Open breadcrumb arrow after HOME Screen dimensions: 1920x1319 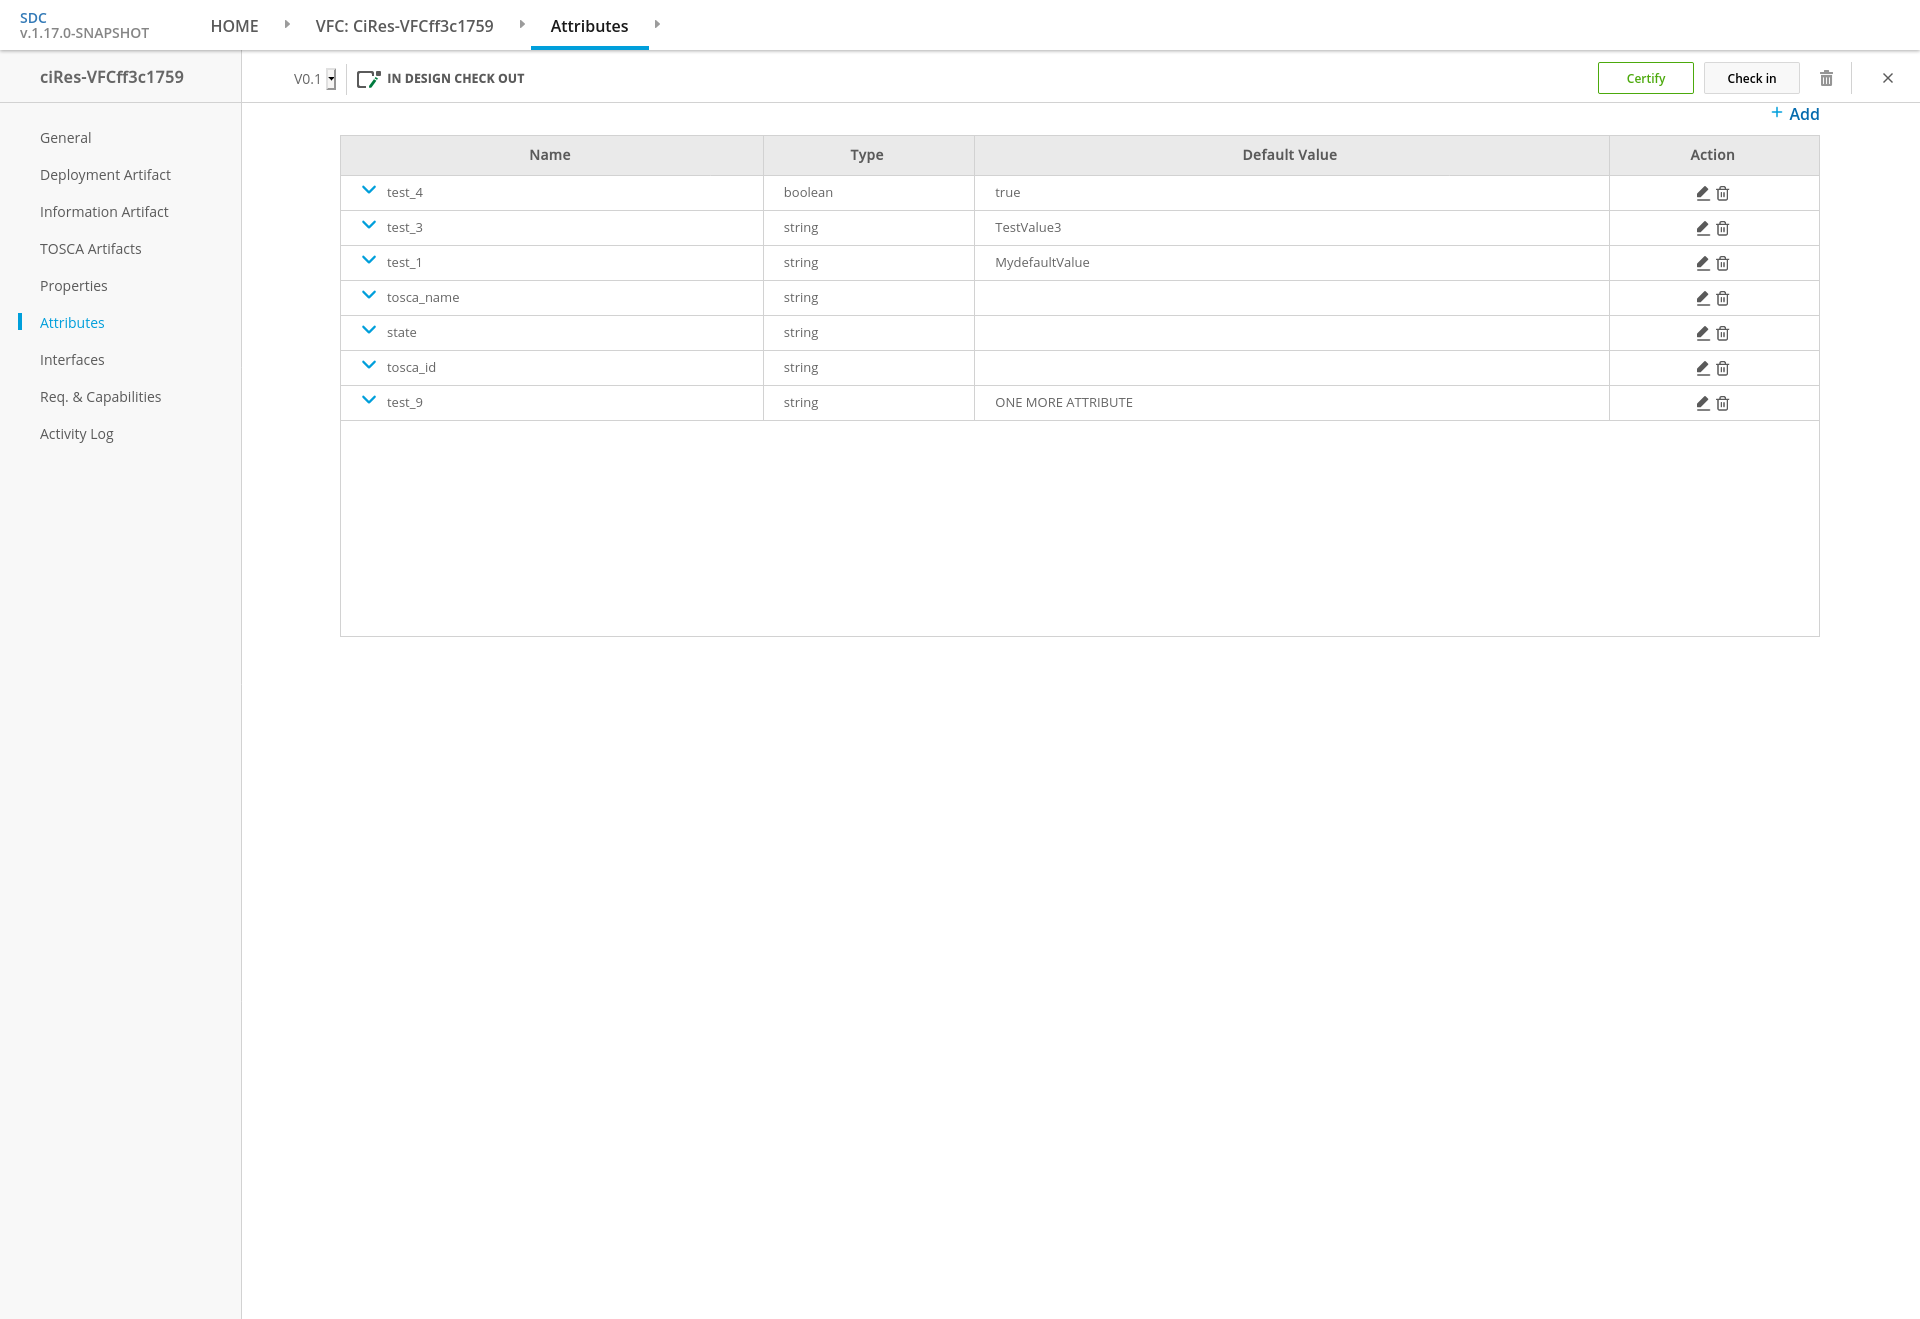click(x=287, y=24)
